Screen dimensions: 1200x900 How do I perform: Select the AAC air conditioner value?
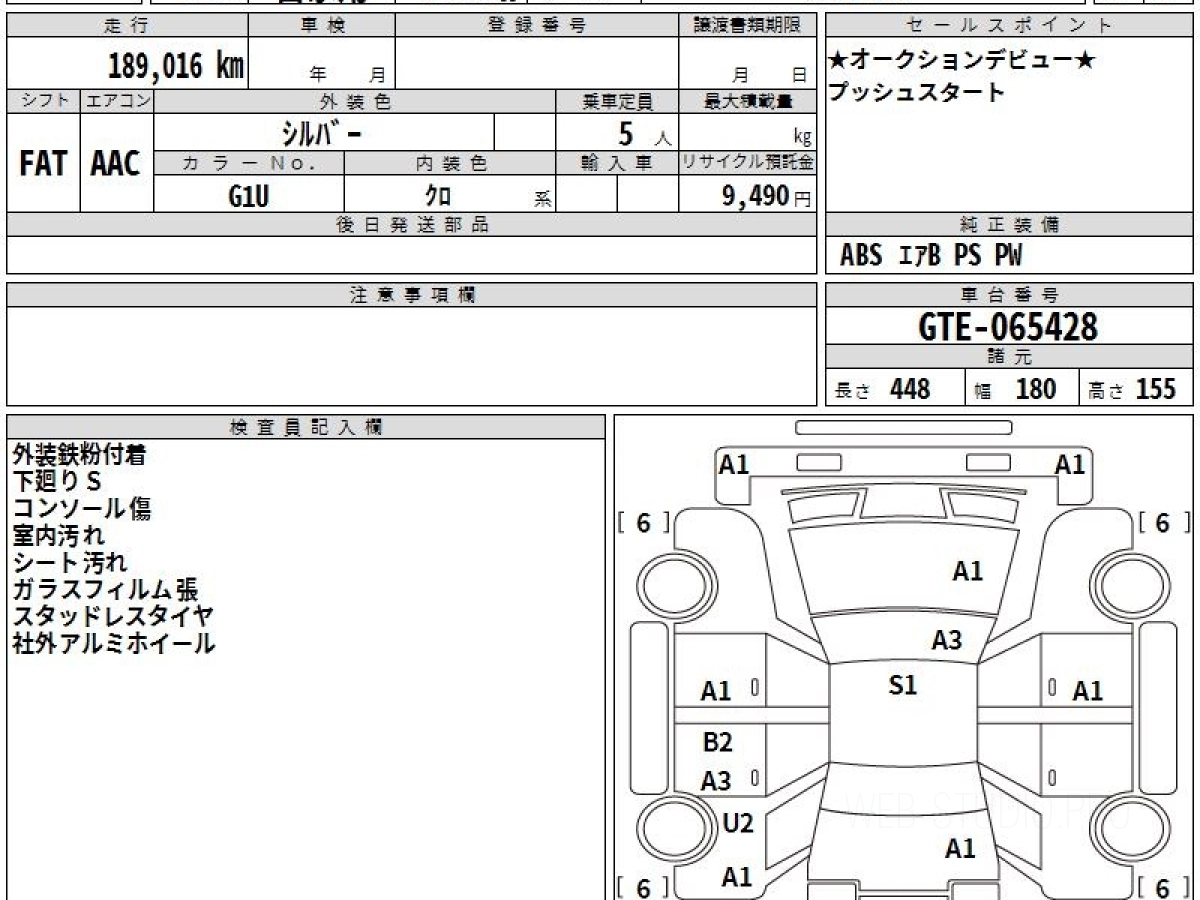tap(117, 163)
